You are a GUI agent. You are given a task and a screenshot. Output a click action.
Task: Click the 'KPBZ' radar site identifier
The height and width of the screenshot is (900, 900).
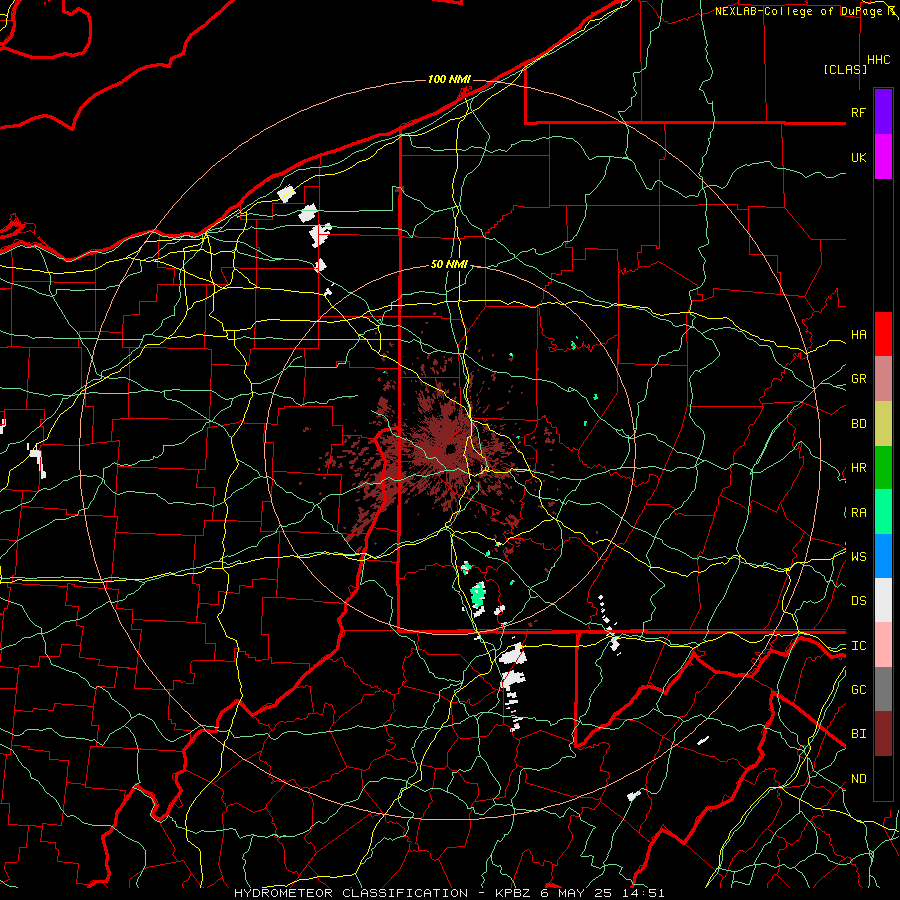coord(514,893)
